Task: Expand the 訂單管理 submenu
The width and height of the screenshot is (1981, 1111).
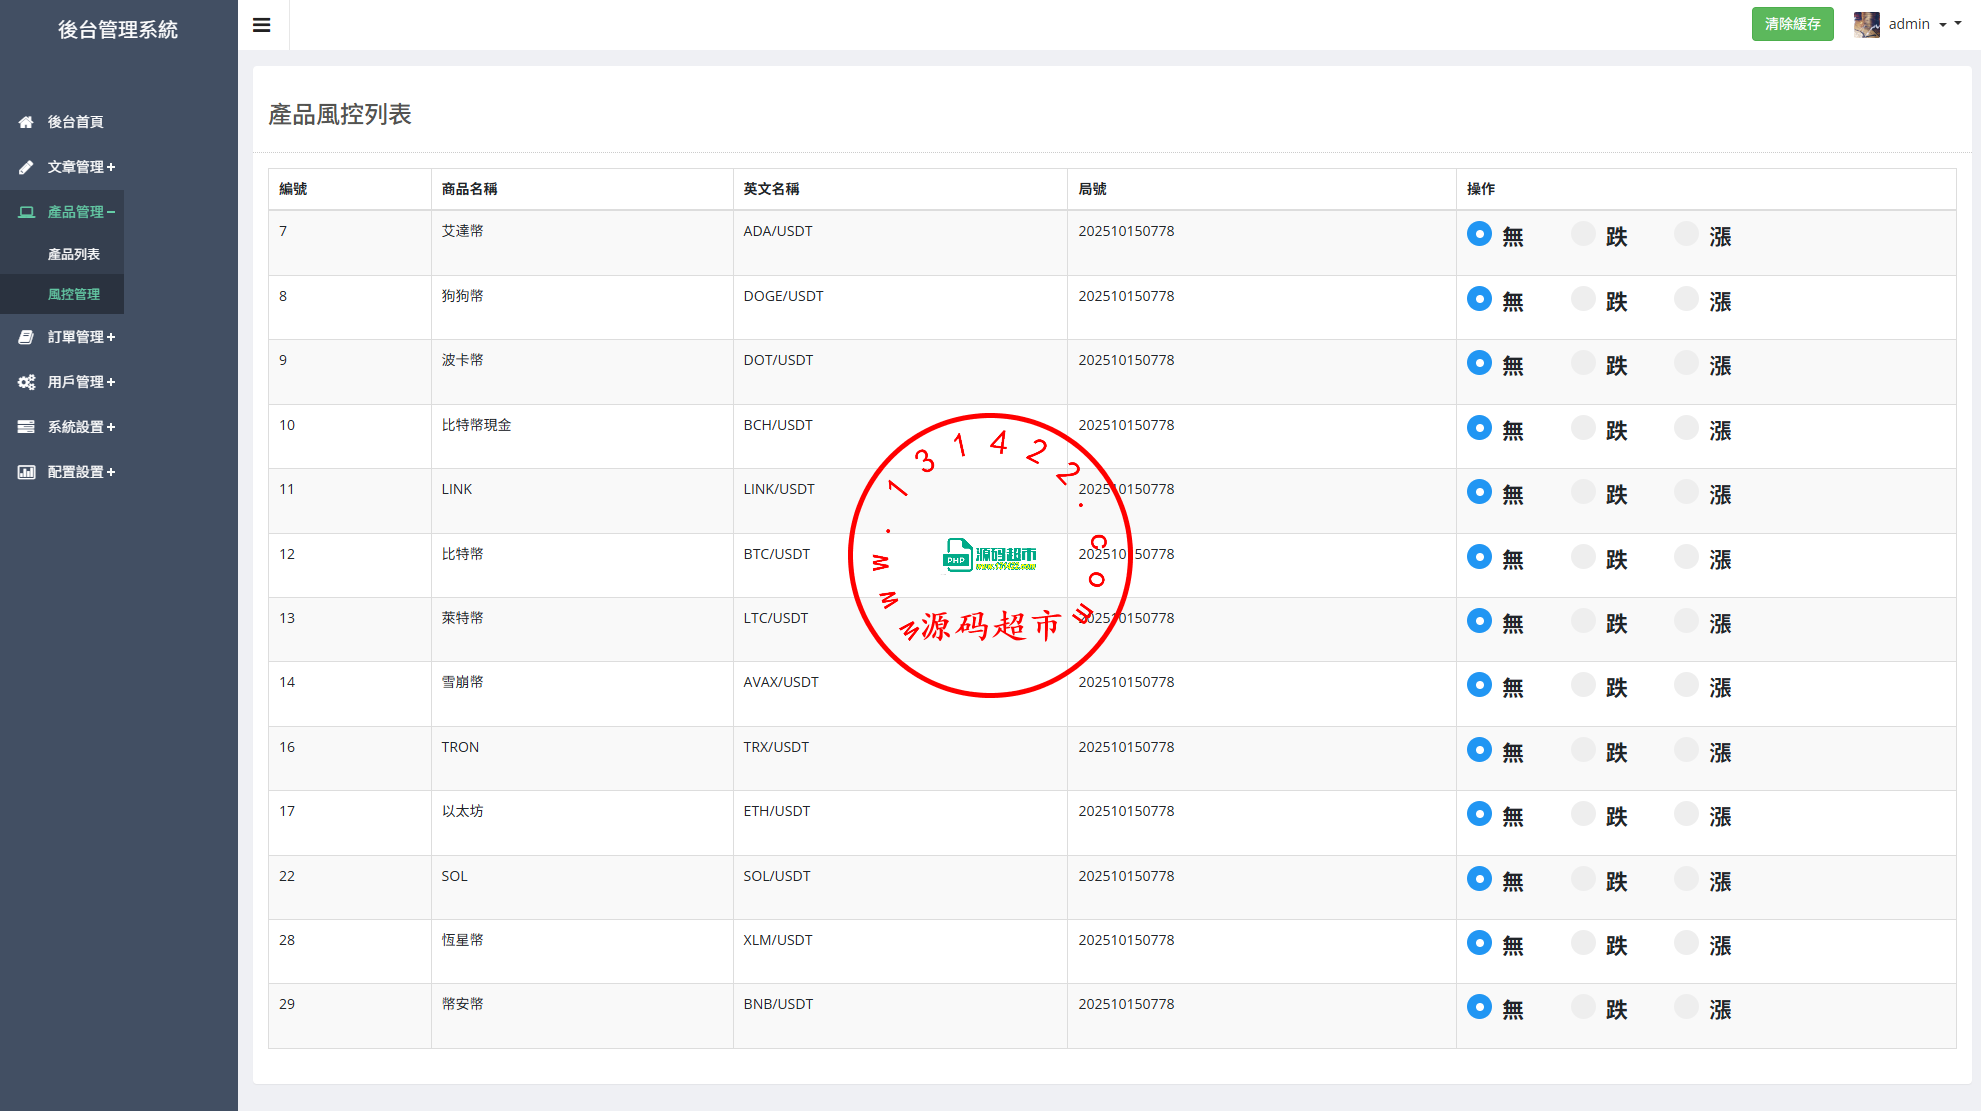Action: coord(81,337)
